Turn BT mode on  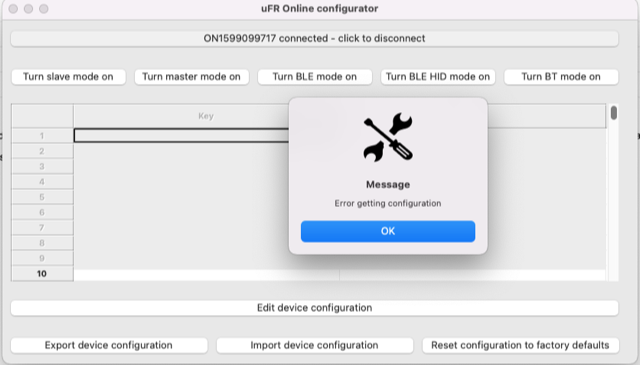(x=561, y=77)
